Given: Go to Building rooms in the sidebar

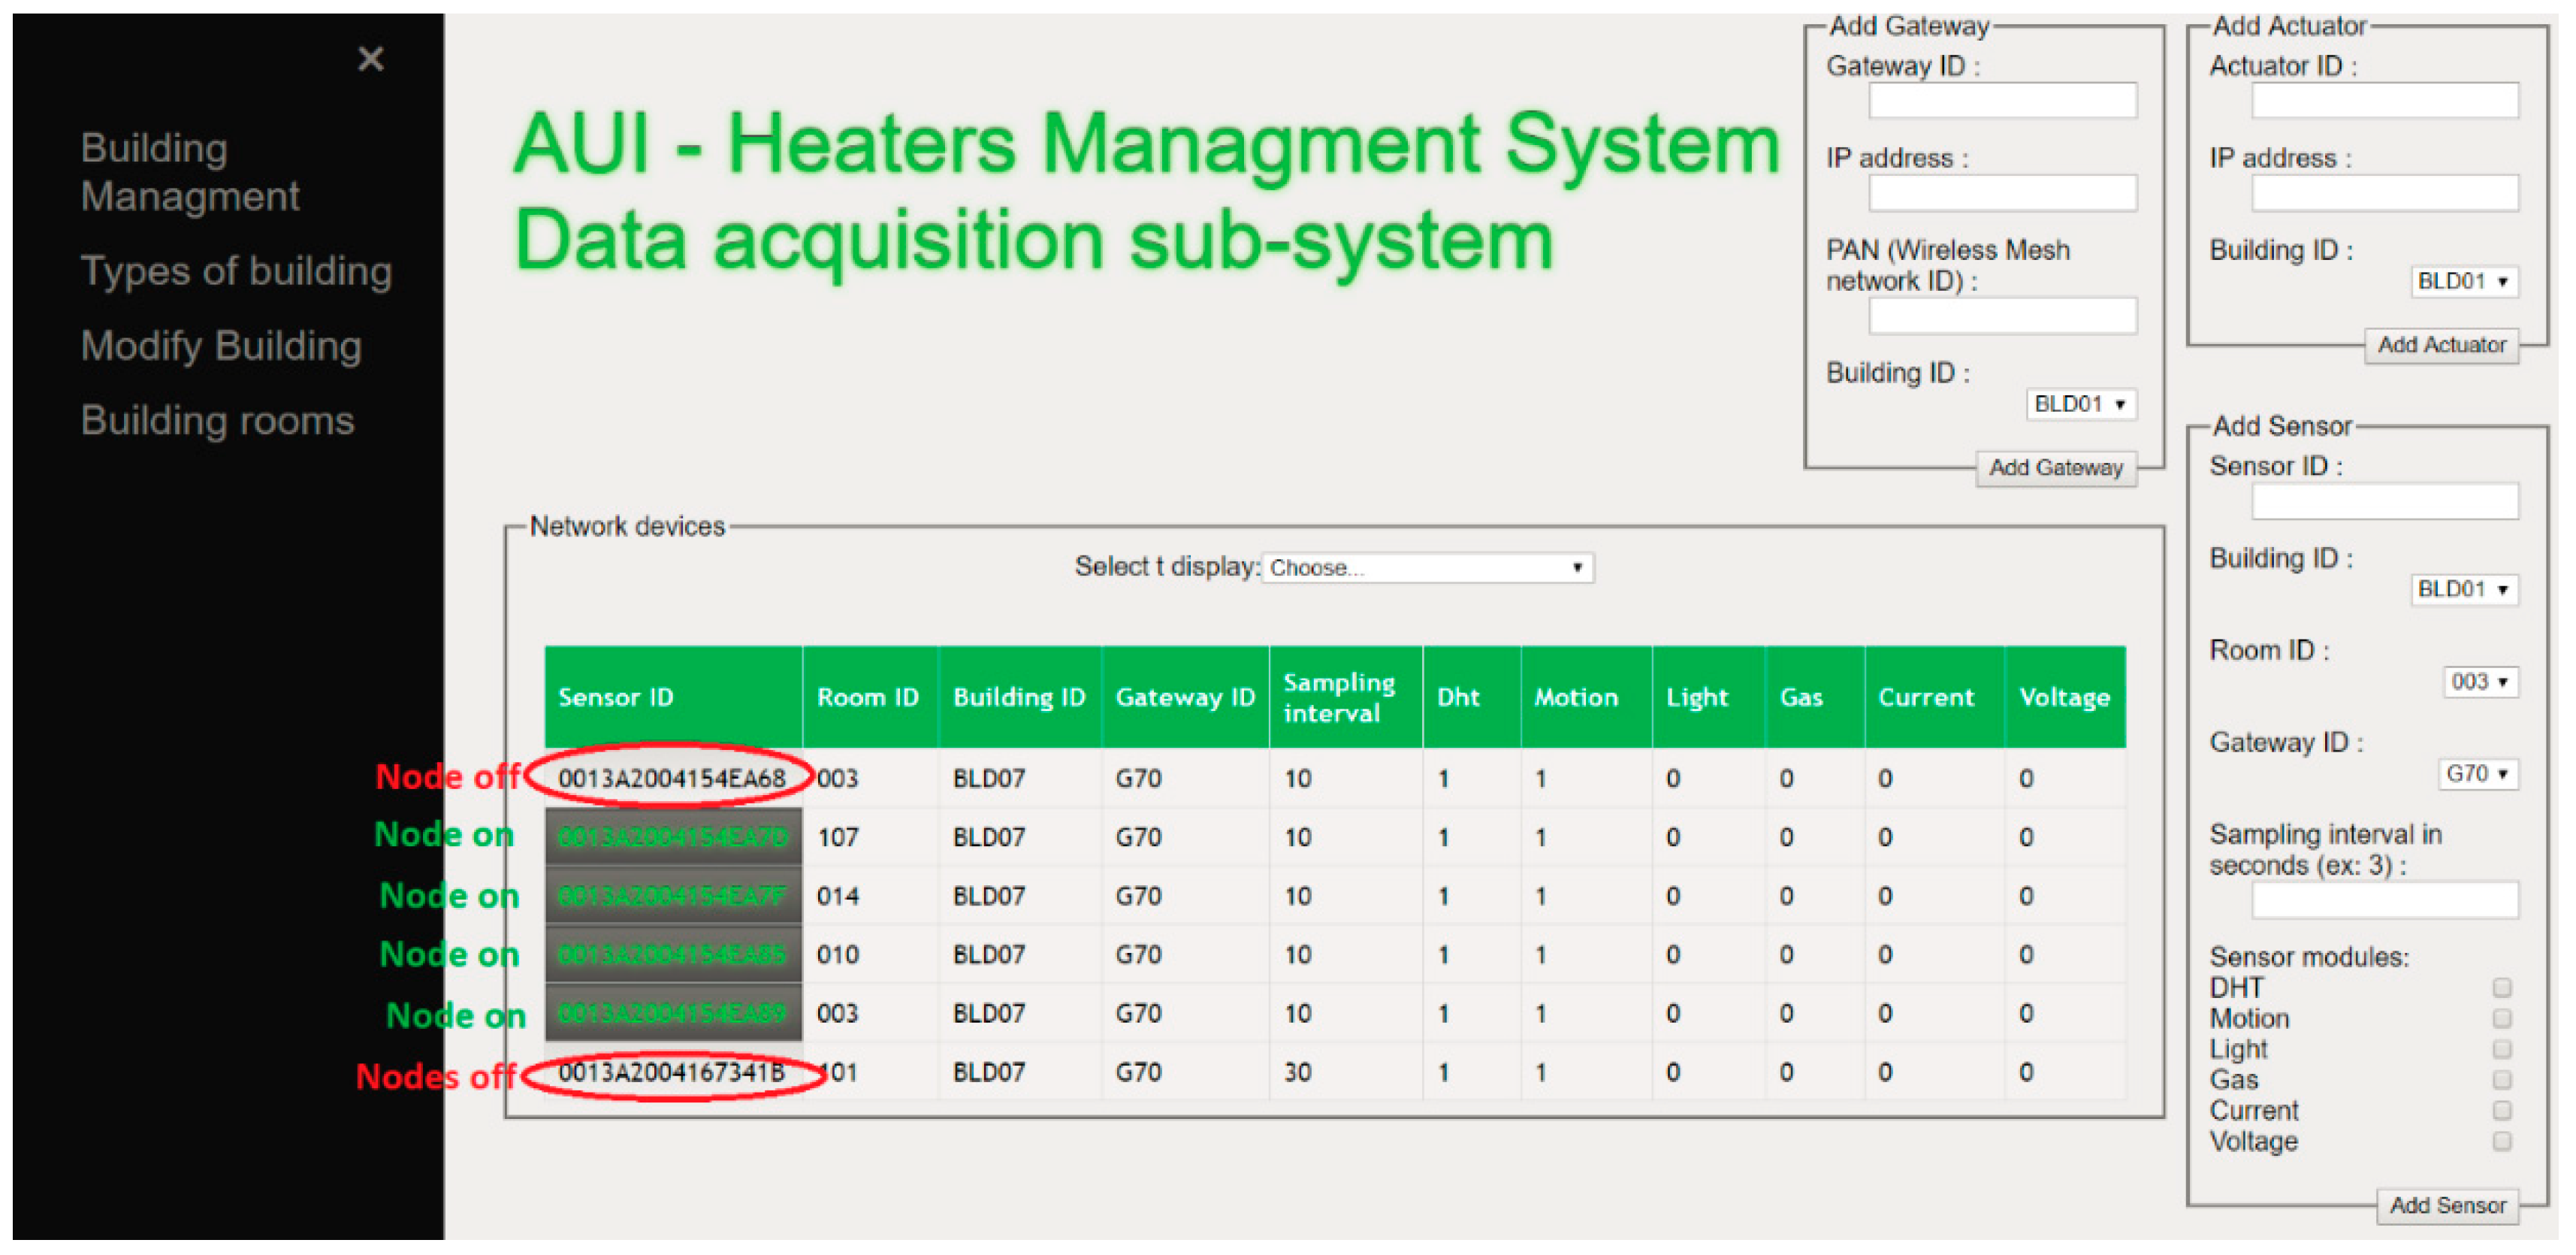Looking at the screenshot, I should pos(217,421).
